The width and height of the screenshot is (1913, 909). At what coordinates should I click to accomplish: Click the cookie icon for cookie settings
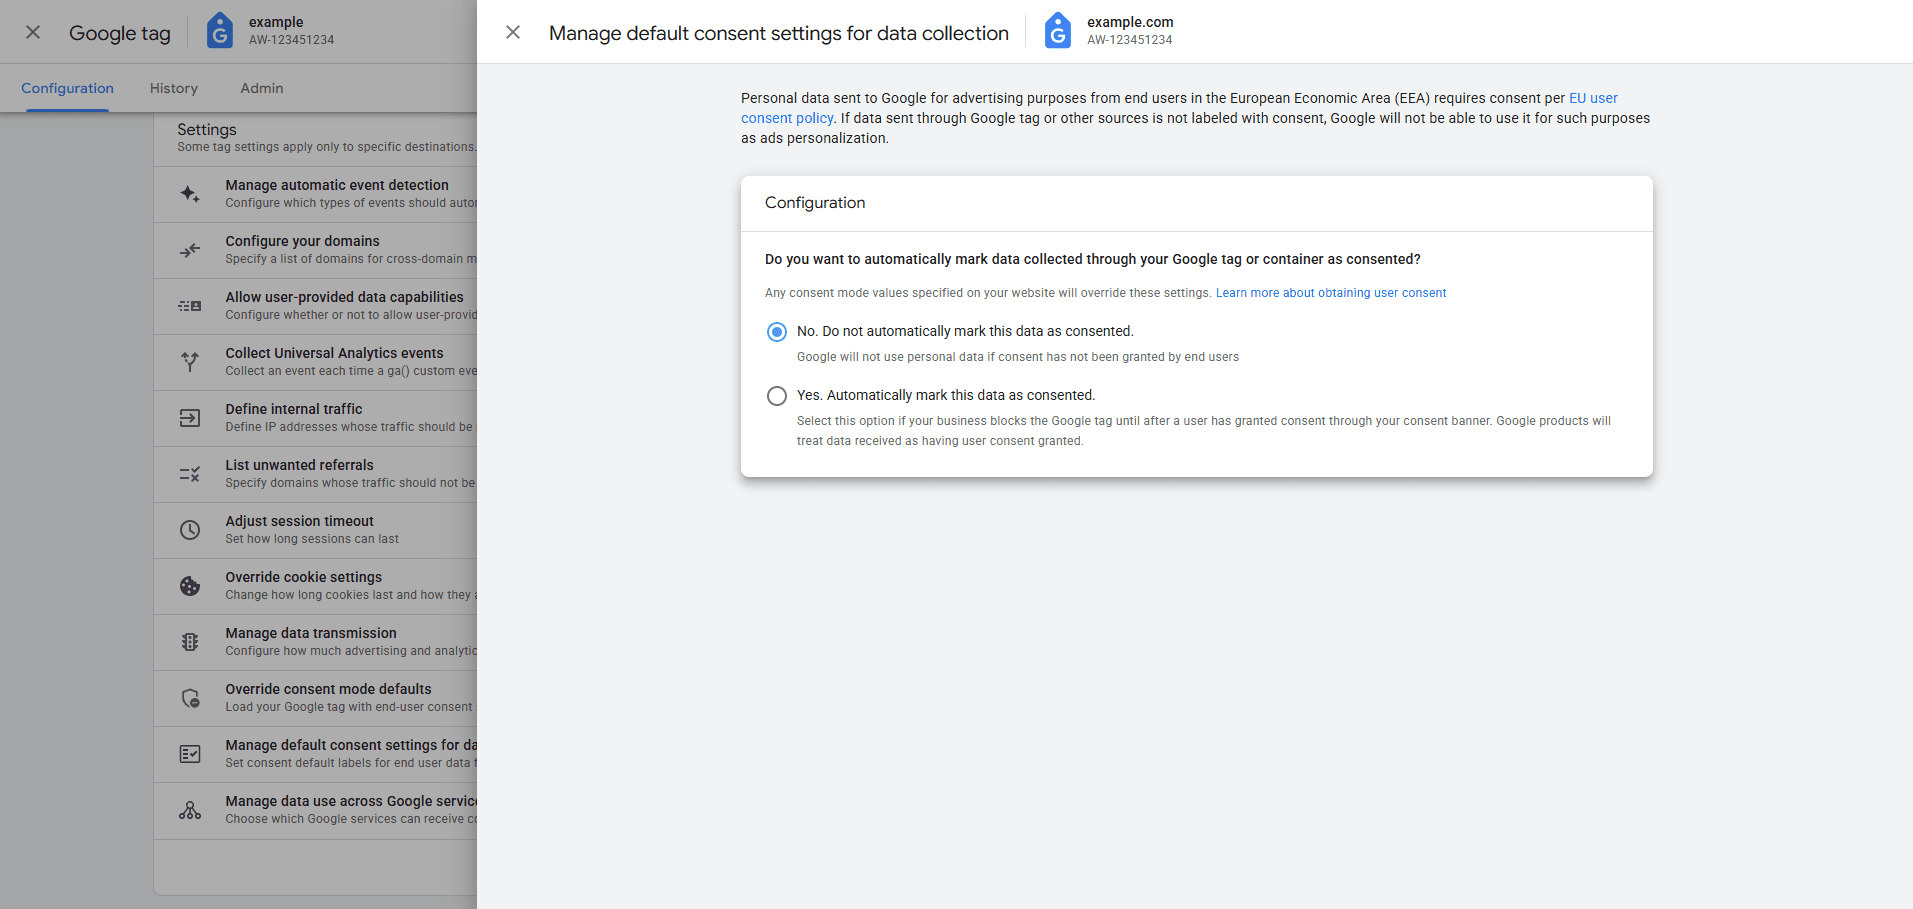point(189,586)
